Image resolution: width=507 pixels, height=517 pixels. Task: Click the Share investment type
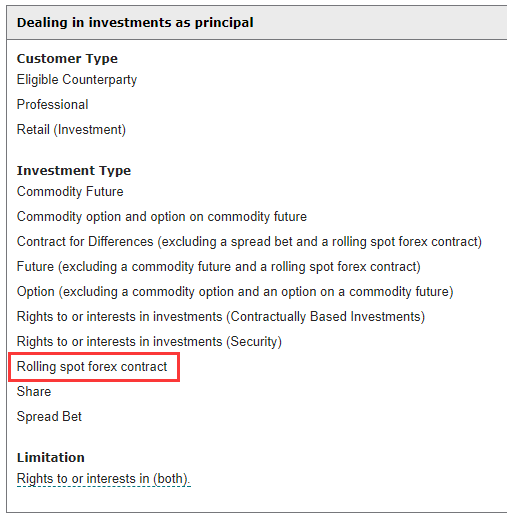point(34,392)
